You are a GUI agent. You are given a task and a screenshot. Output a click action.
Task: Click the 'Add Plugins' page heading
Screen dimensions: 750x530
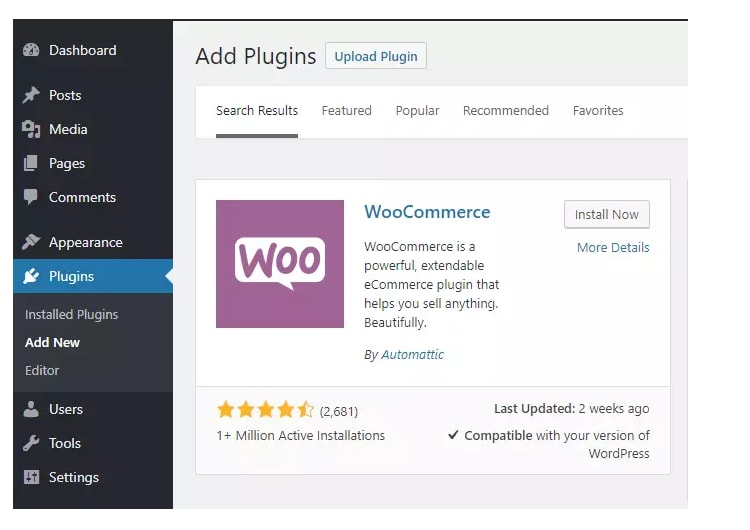[x=256, y=56]
